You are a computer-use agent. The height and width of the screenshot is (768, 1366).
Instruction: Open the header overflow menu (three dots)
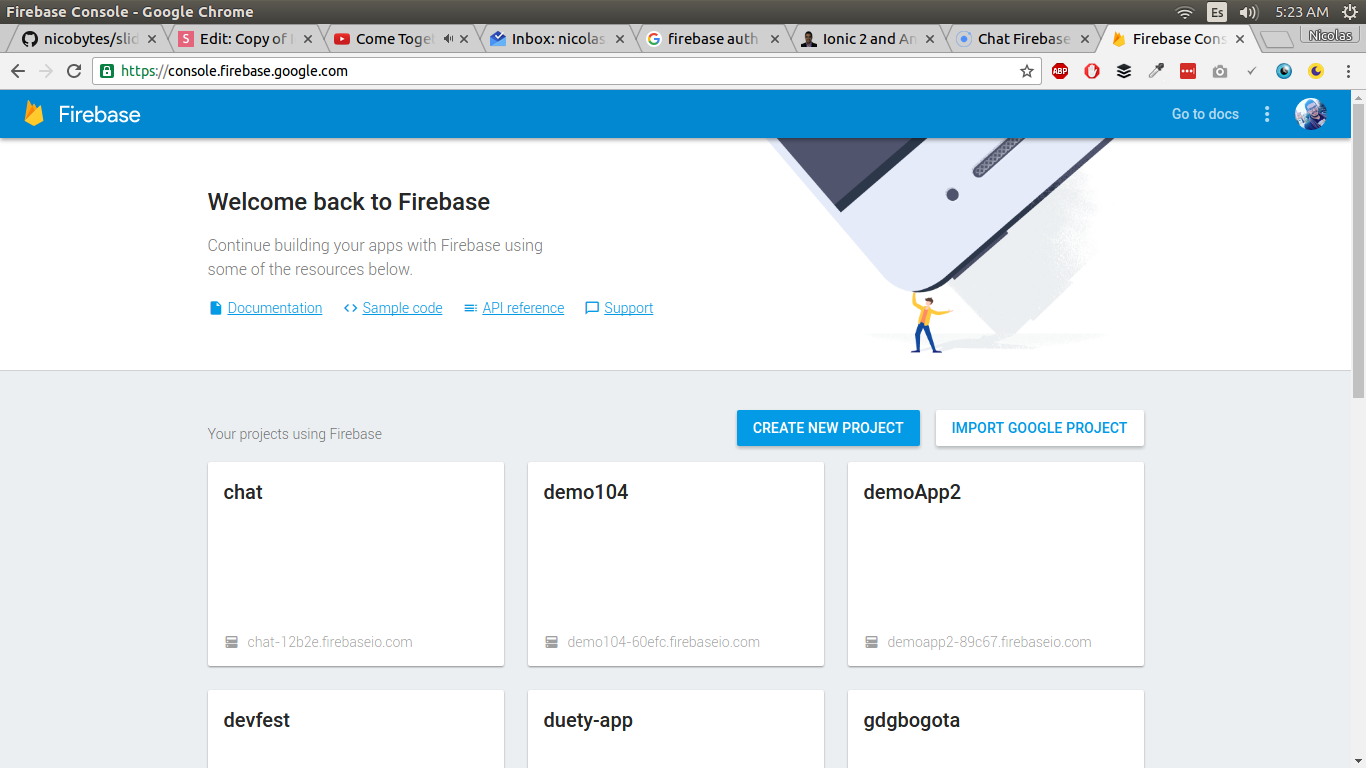[x=1267, y=114]
